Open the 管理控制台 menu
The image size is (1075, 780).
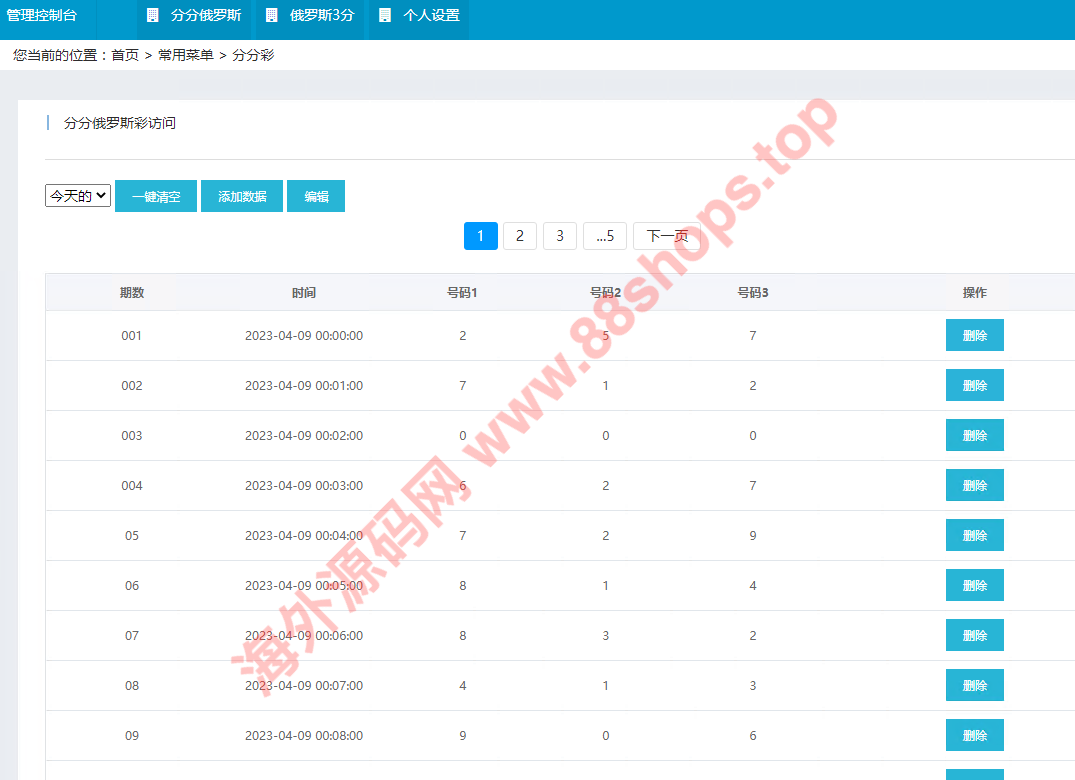click(42, 16)
